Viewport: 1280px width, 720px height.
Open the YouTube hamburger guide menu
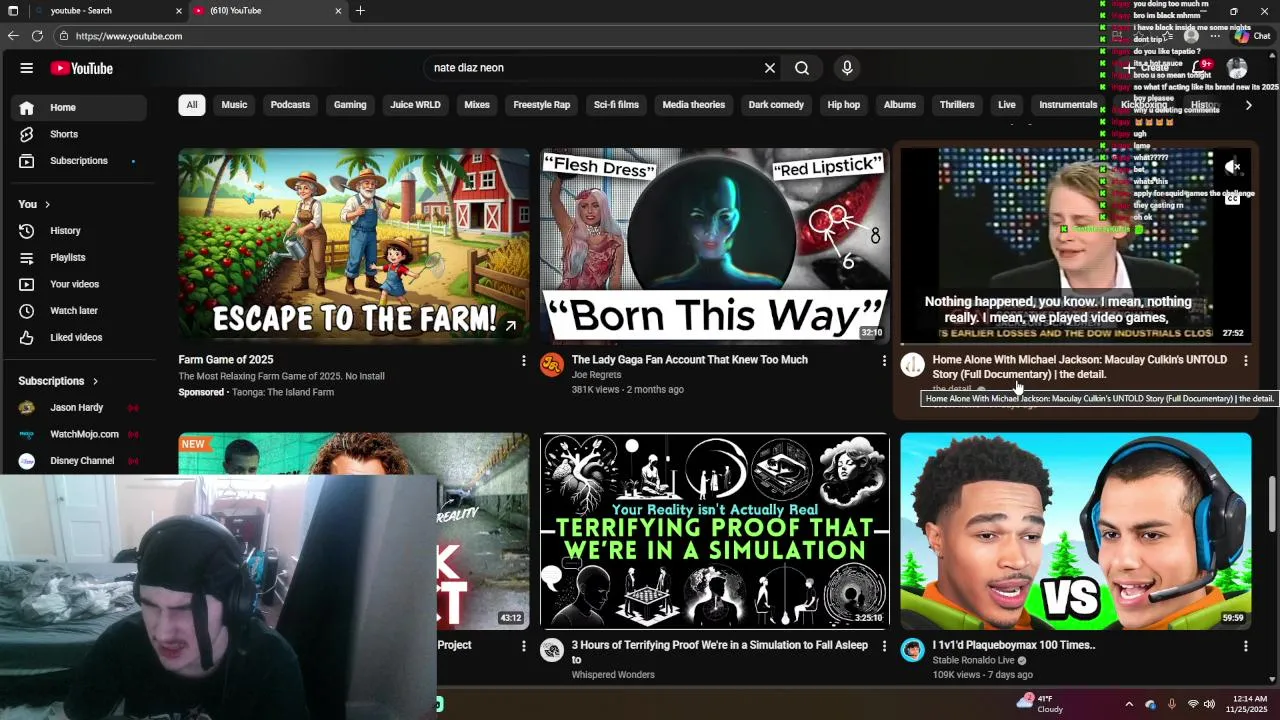click(x=27, y=68)
